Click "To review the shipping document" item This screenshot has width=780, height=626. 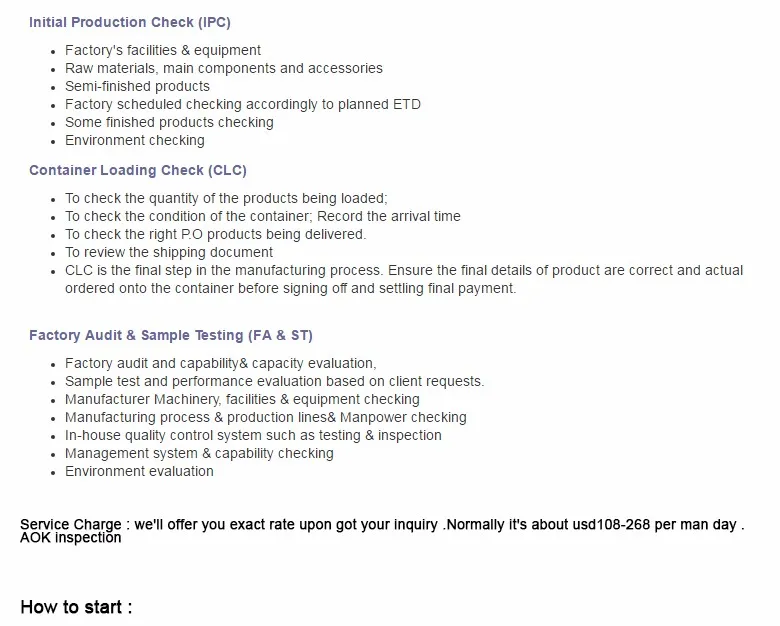tap(169, 252)
